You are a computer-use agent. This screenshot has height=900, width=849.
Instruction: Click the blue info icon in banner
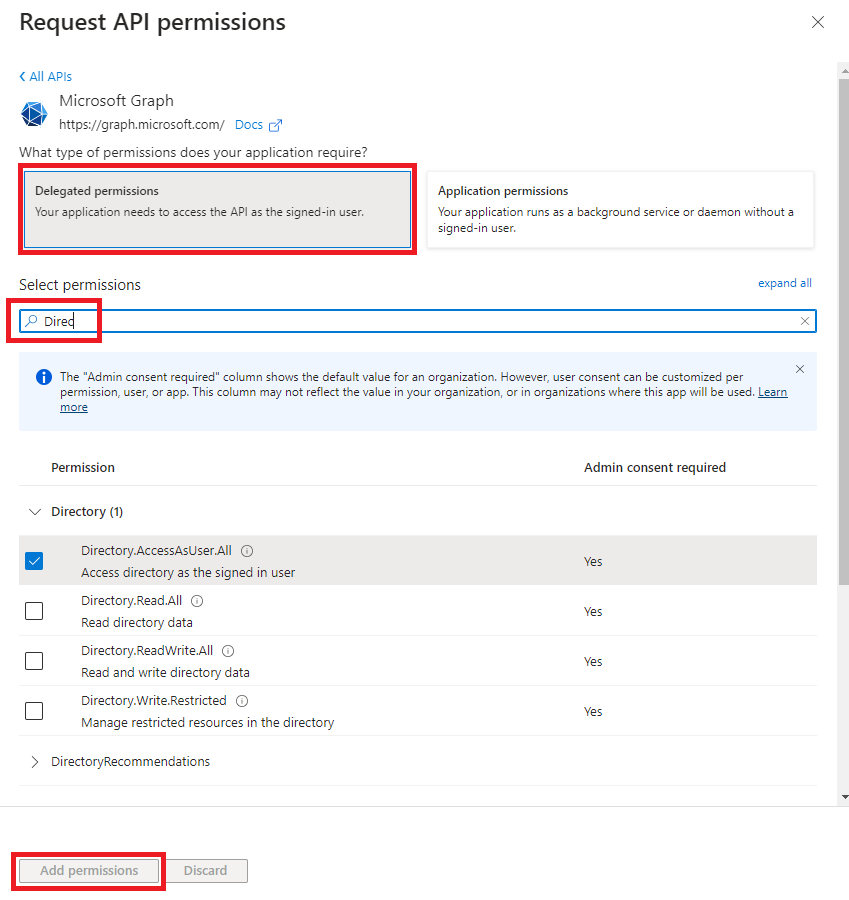pyautogui.click(x=44, y=377)
